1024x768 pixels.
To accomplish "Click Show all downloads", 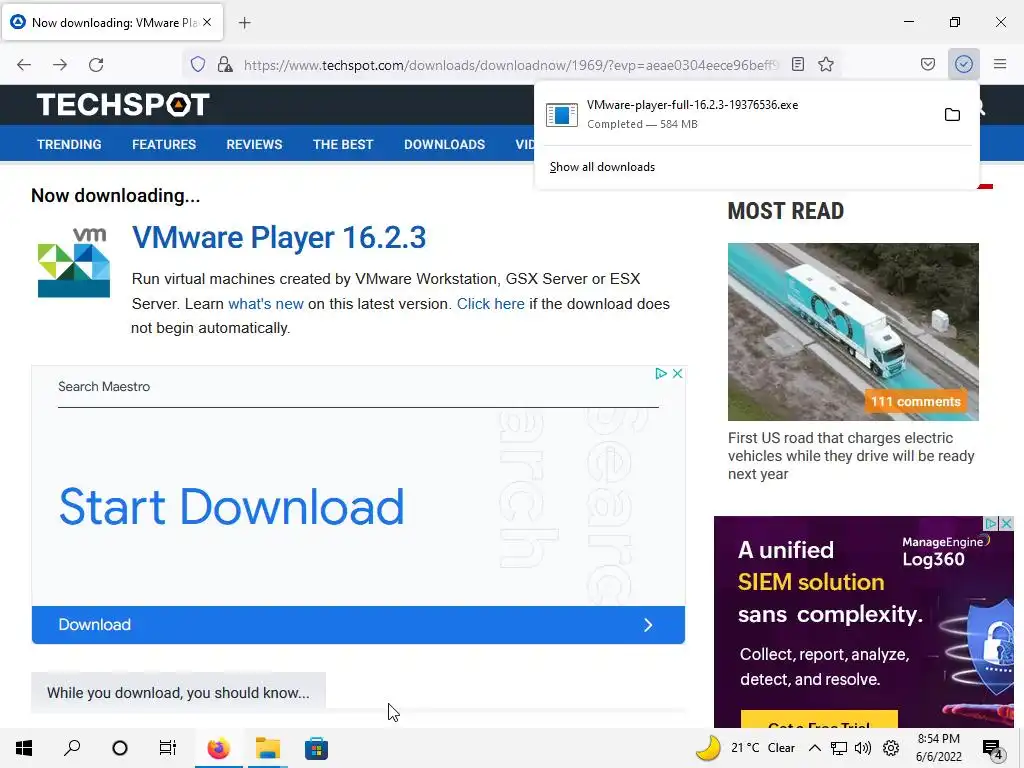I will click(602, 167).
